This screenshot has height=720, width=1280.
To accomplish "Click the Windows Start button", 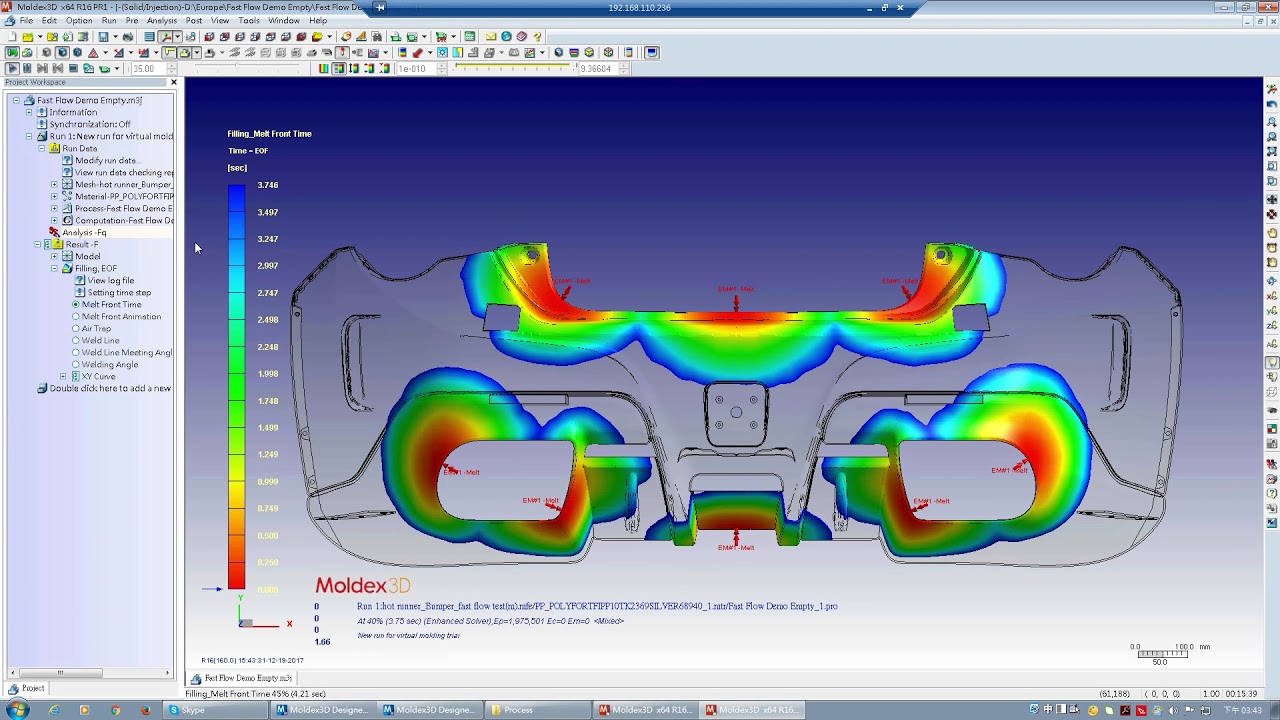I will [x=17, y=710].
